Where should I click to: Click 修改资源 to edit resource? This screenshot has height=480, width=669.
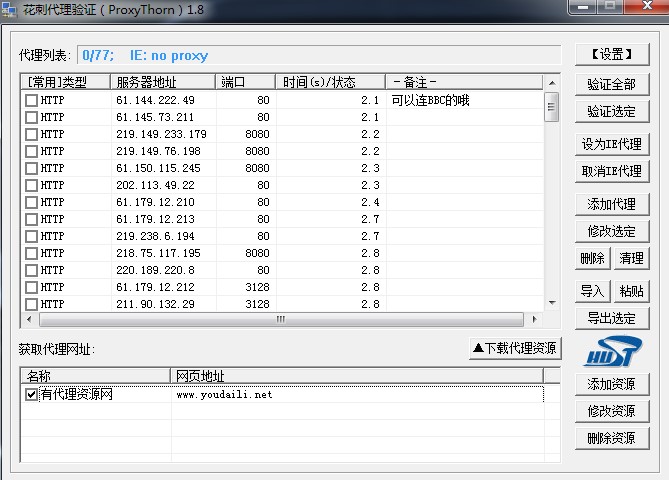[x=612, y=411]
